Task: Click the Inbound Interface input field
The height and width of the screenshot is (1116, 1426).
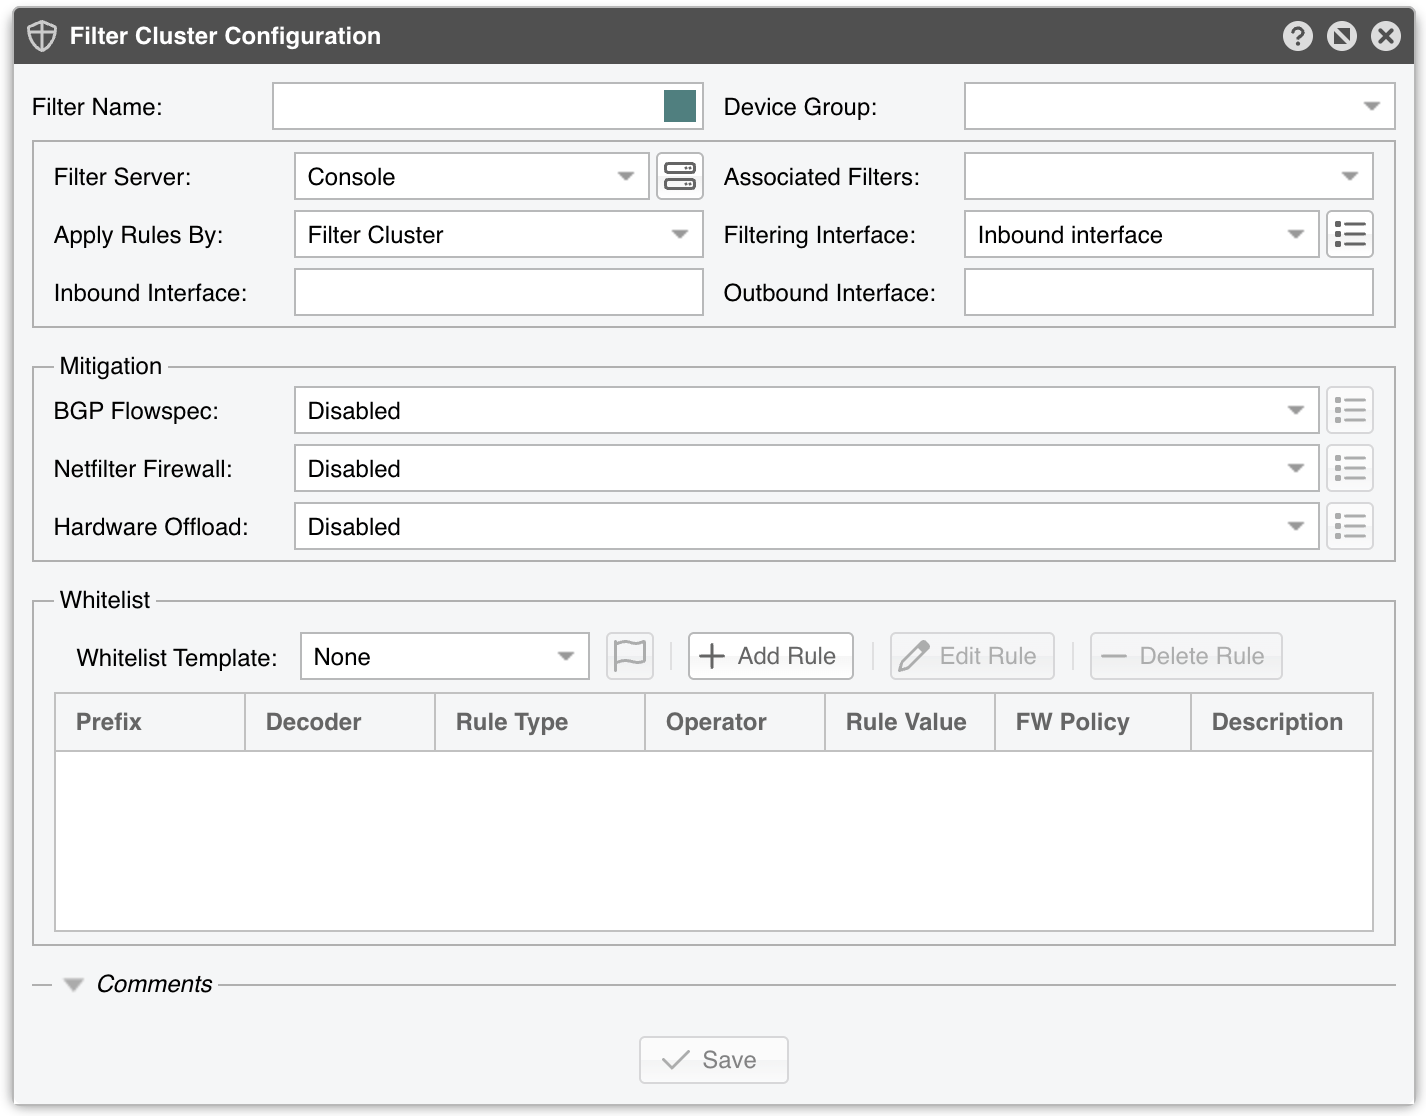Action: [x=498, y=292]
